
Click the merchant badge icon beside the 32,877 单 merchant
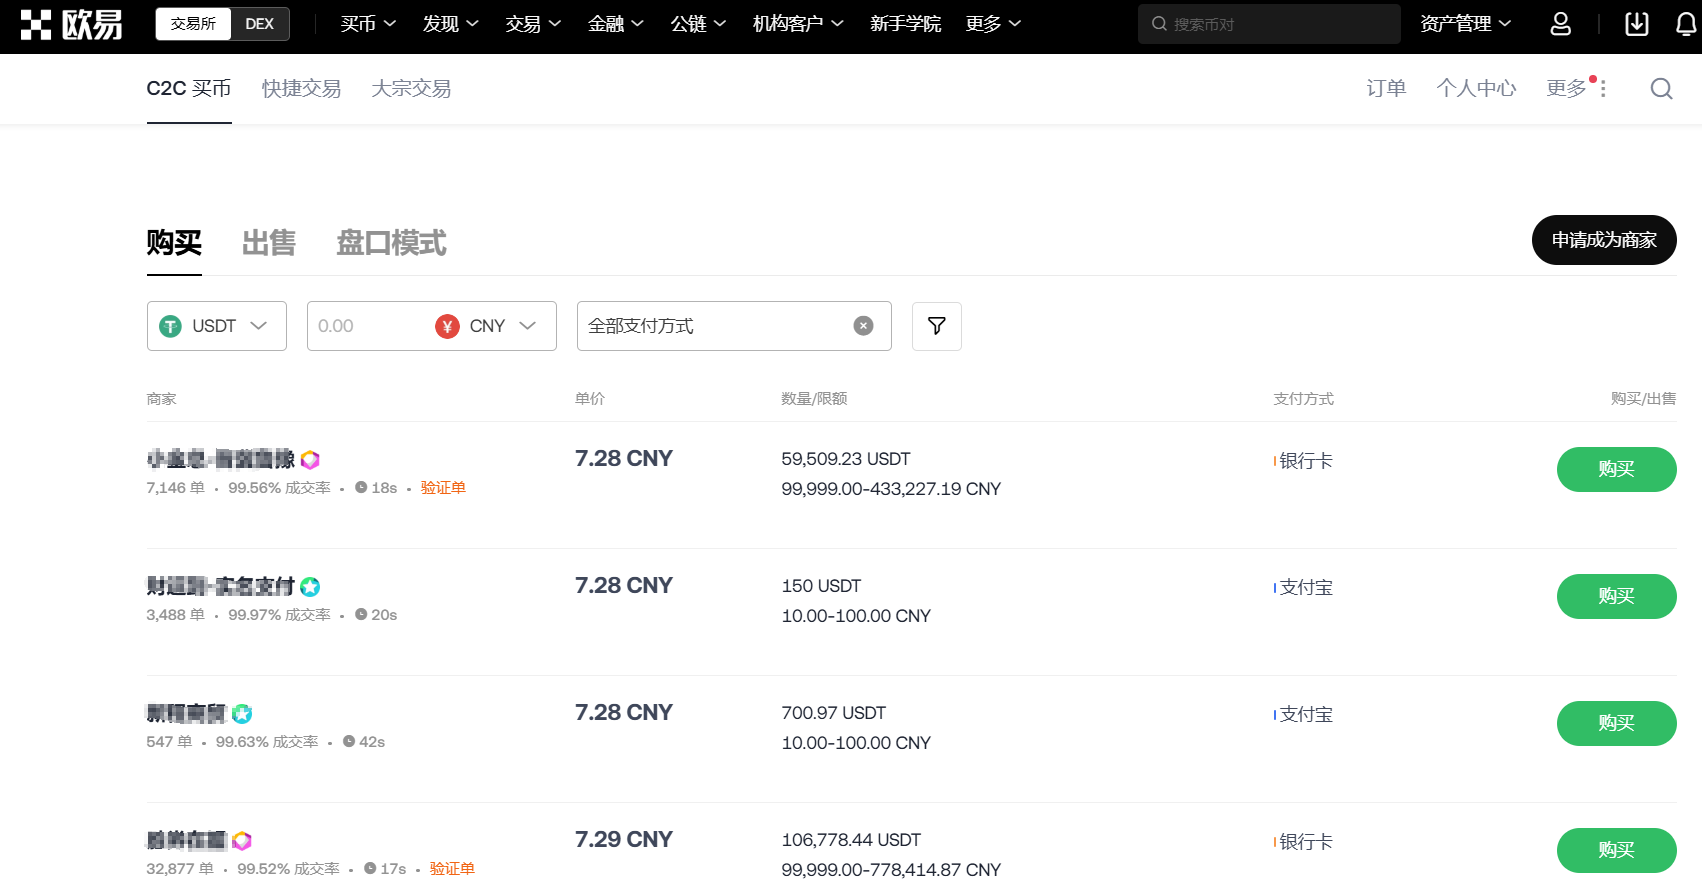point(242,841)
